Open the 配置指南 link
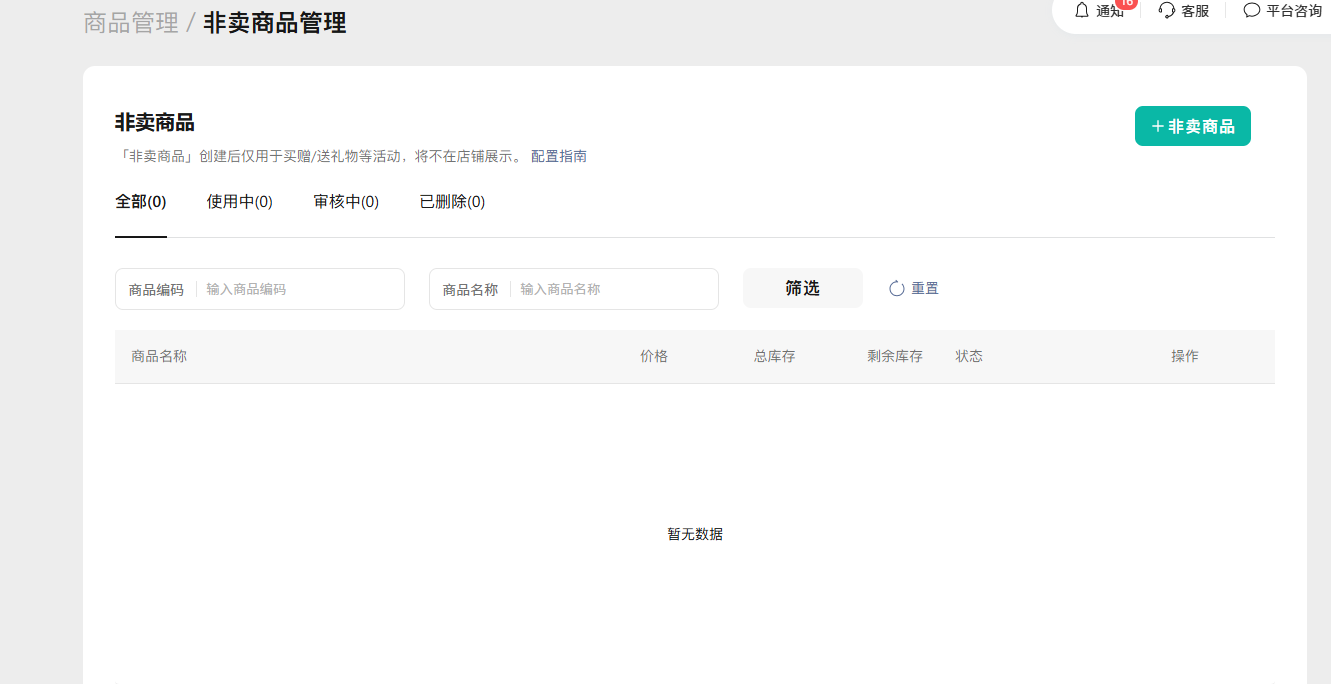Image resolution: width=1331 pixels, height=684 pixels. (559, 157)
